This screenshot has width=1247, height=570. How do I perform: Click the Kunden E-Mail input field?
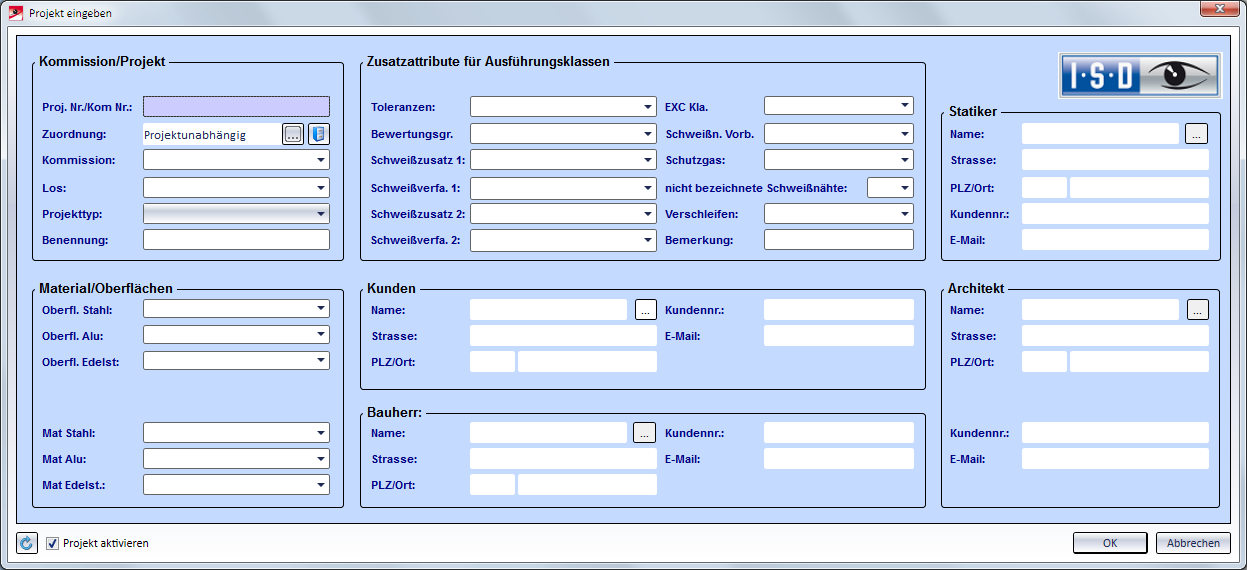(838, 336)
